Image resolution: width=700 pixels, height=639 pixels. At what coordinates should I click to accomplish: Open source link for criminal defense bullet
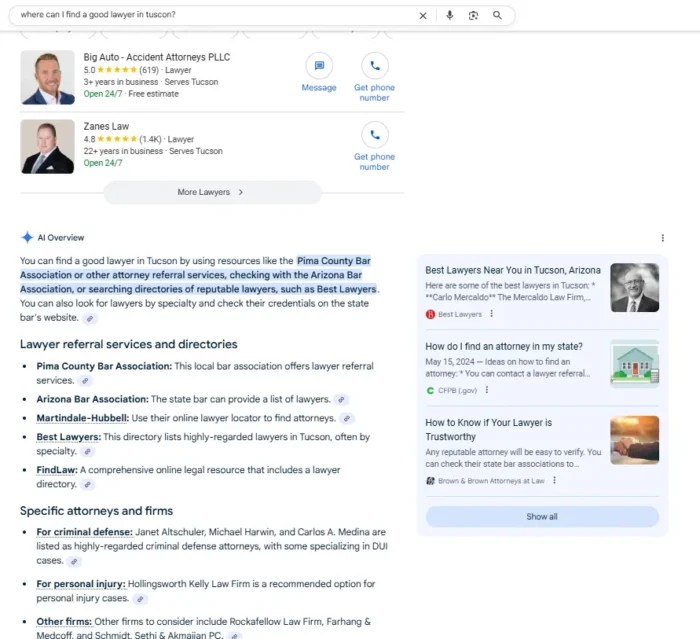coord(74,561)
